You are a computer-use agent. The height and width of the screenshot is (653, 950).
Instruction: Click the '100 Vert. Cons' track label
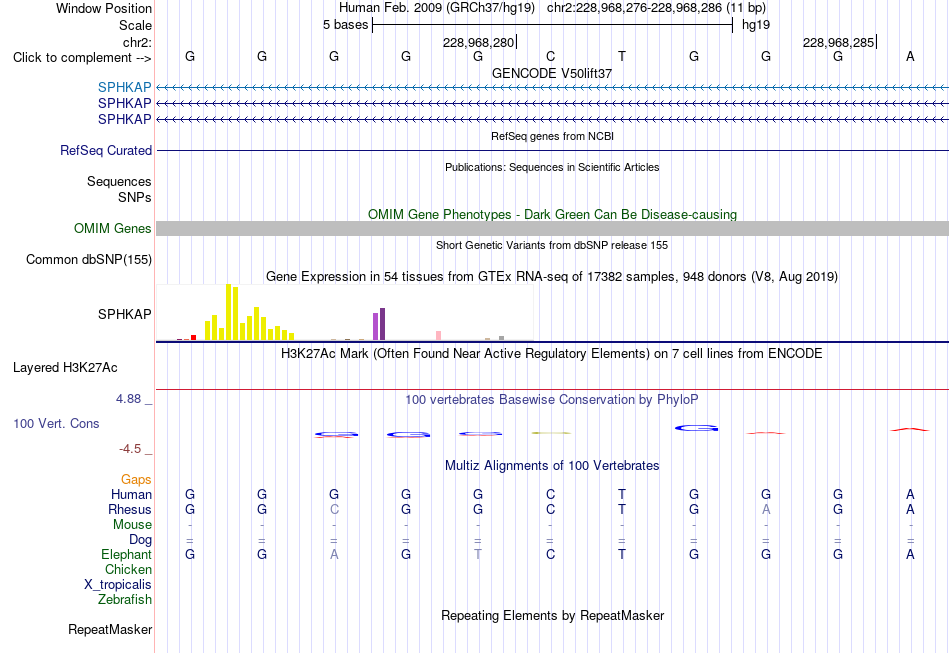click(x=56, y=423)
